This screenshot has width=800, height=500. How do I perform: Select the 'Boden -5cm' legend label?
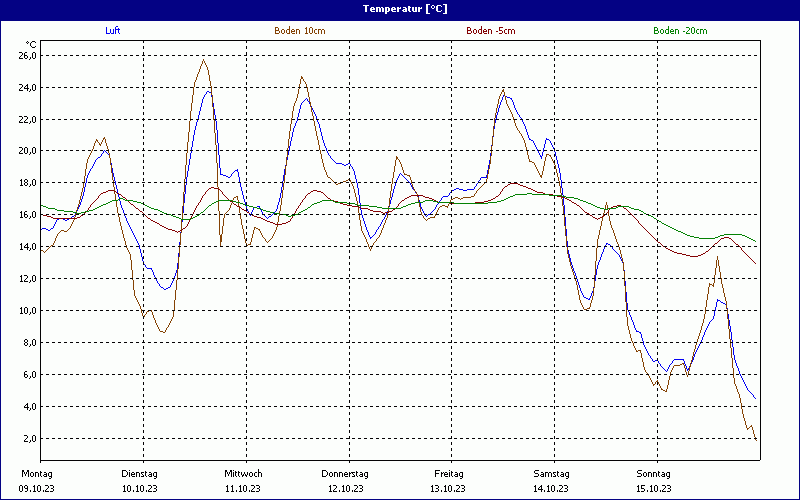pos(491,31)
